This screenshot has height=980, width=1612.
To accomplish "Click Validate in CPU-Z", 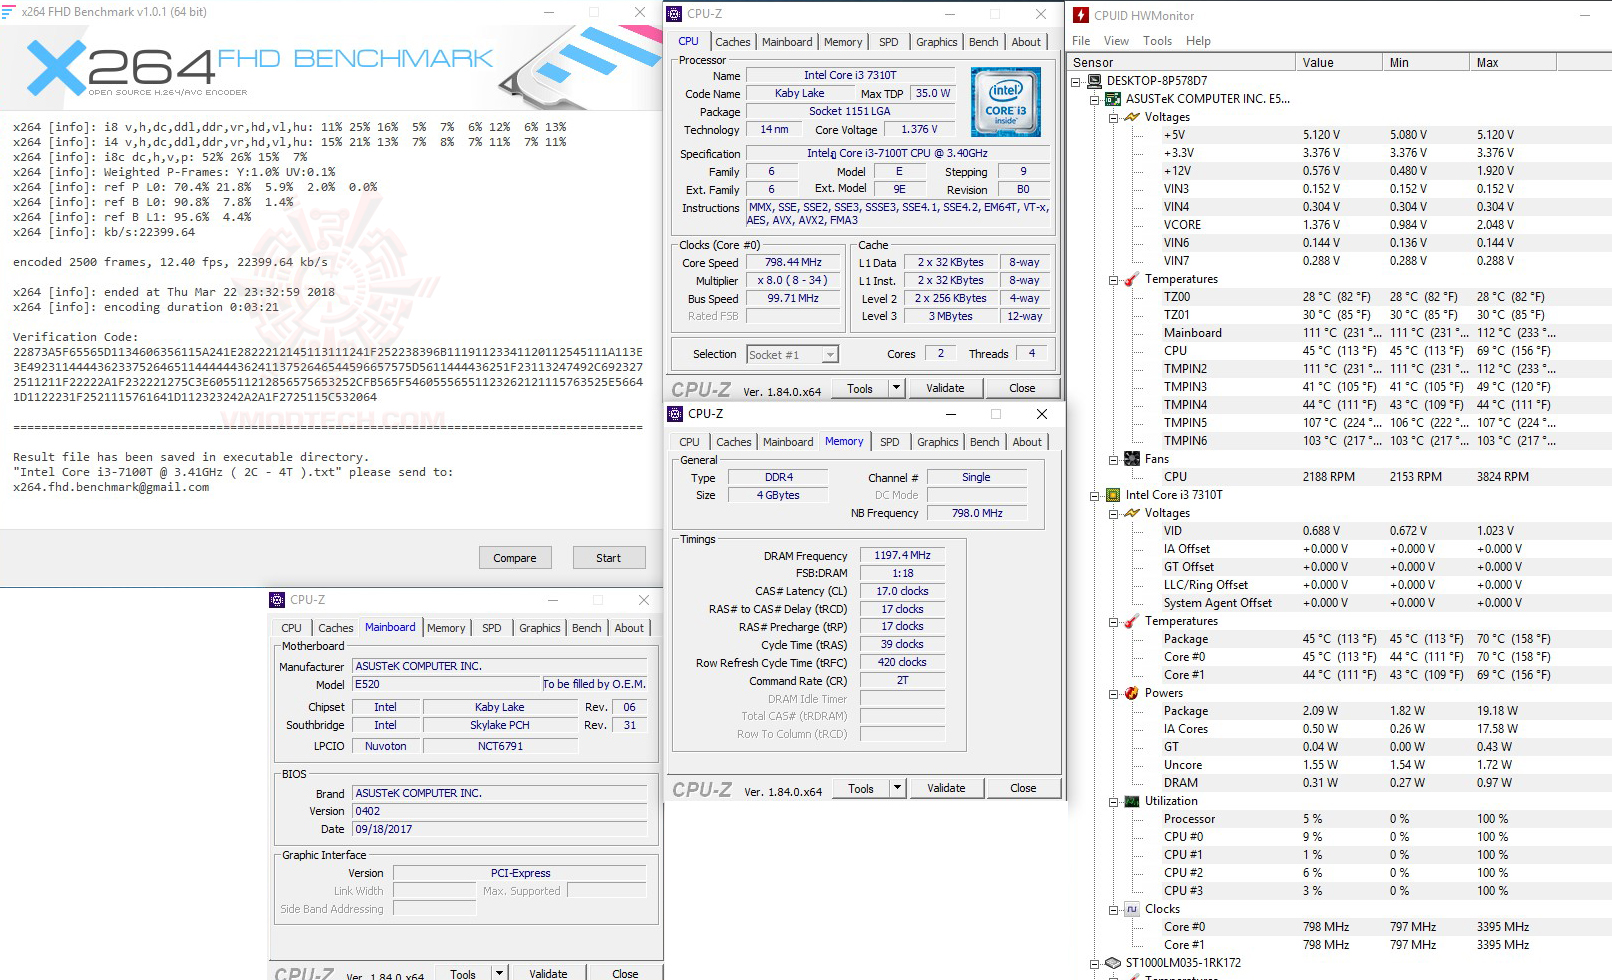I will pyautogui.click(x=944, y=387).
